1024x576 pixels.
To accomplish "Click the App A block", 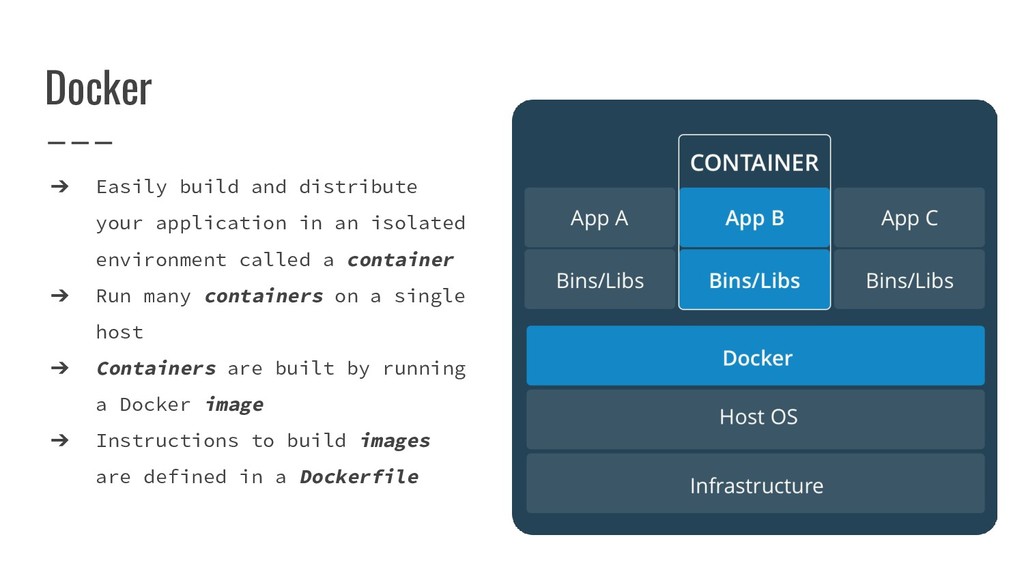I will (600, 217).
